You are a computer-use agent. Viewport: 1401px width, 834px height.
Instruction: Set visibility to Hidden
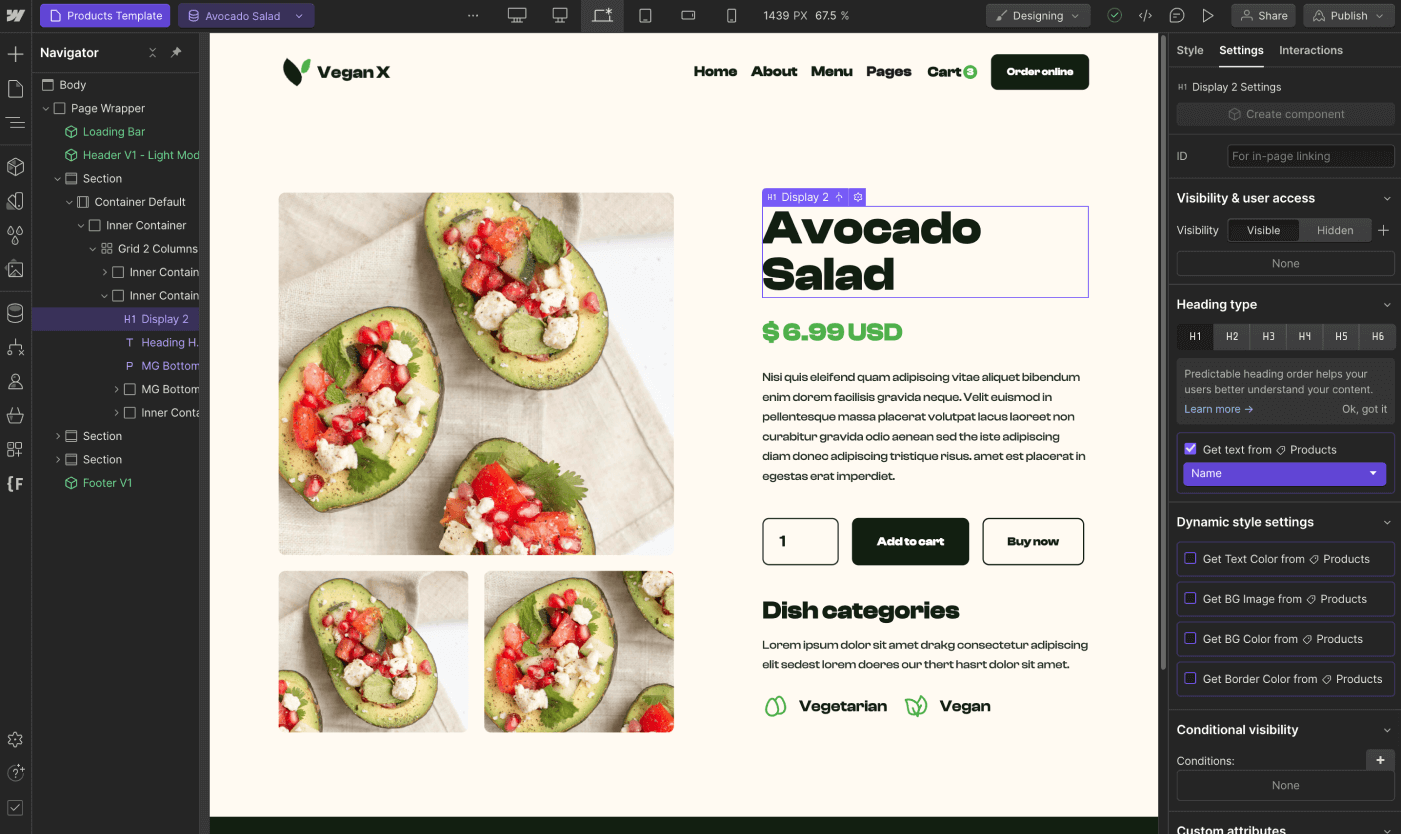[1335, 230]
